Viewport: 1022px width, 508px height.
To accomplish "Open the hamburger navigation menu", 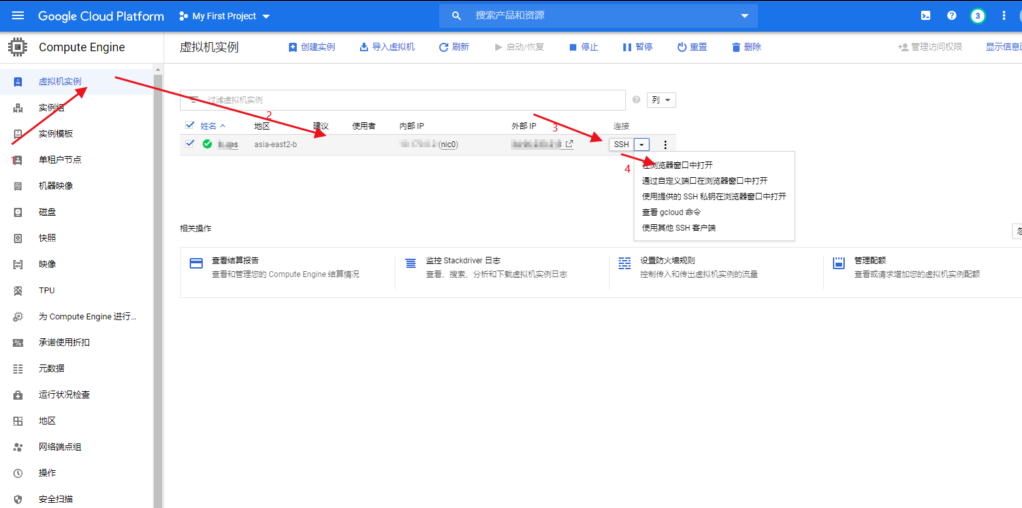I will (x=18, y=16).
